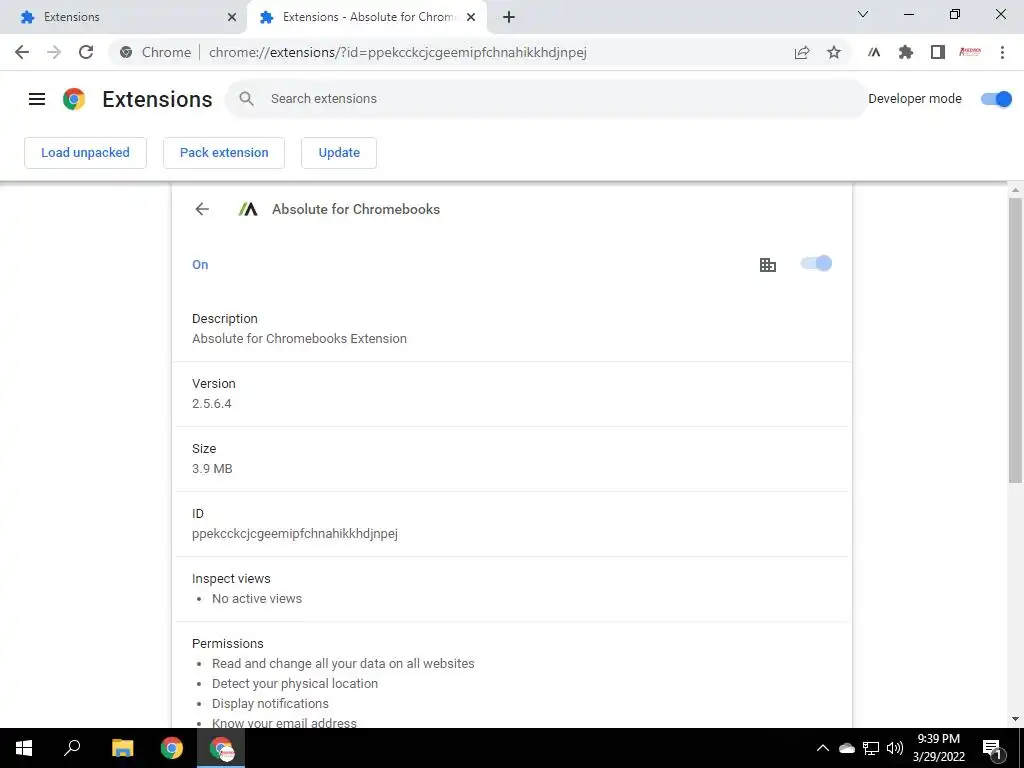1024x768 pixels.
Task: Click the address bar URL
Action: pos(398,52)
